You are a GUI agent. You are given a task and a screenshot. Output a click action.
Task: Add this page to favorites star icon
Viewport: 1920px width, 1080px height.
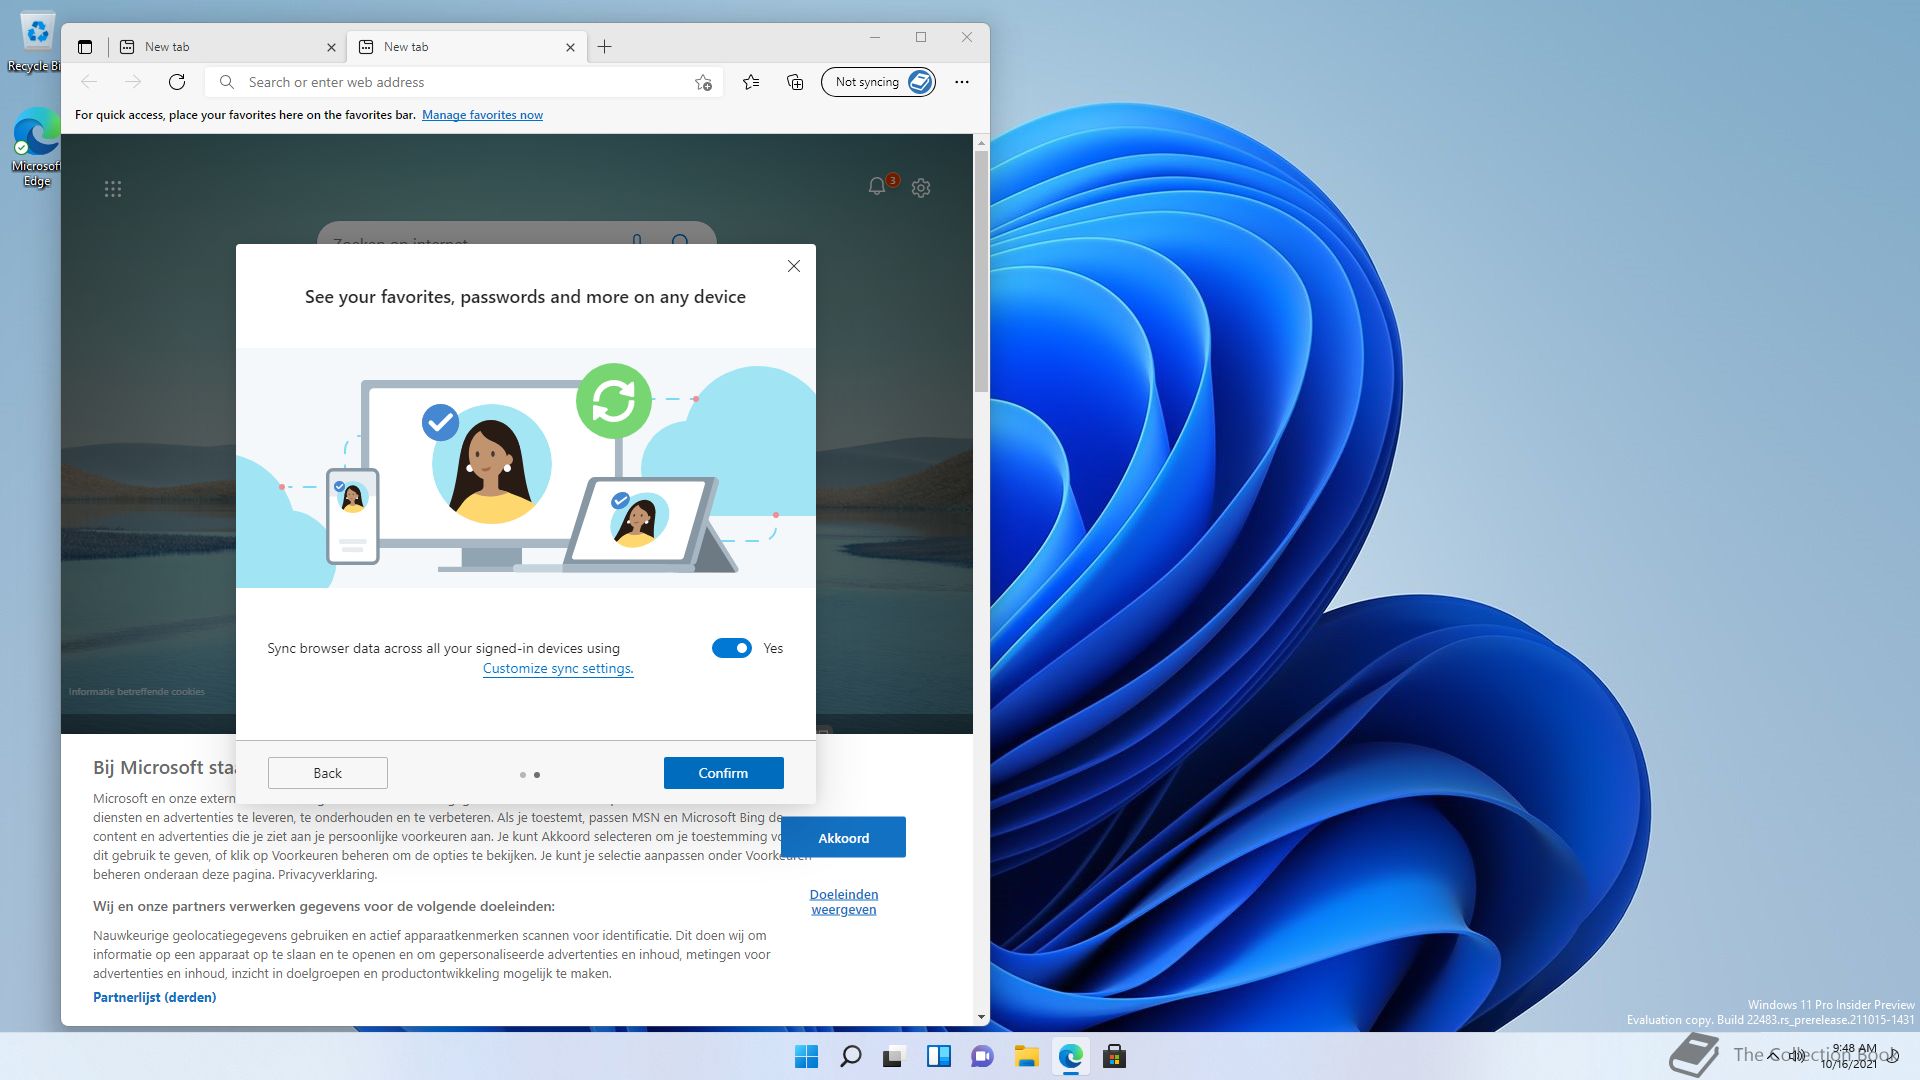[703, 82]
